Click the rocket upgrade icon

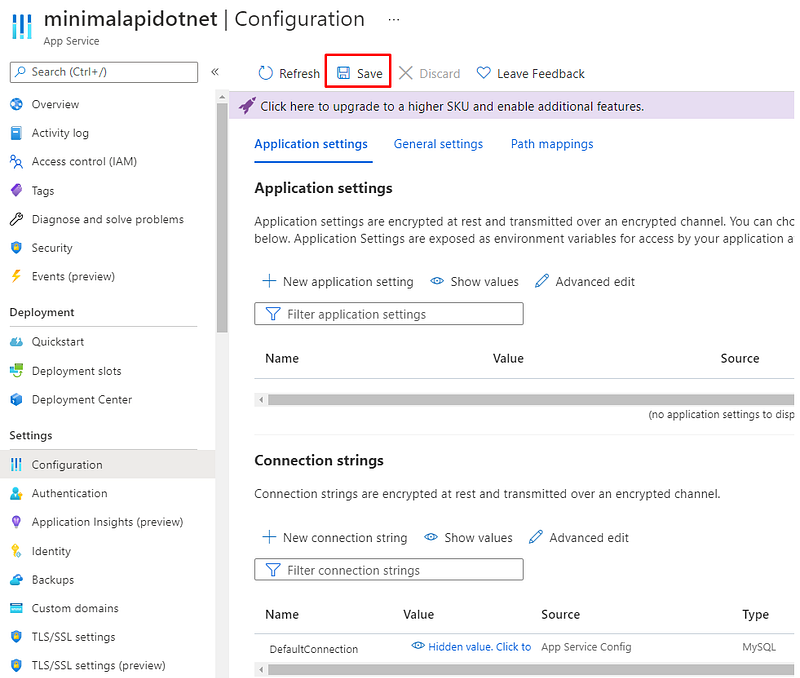tap(247, 106)
